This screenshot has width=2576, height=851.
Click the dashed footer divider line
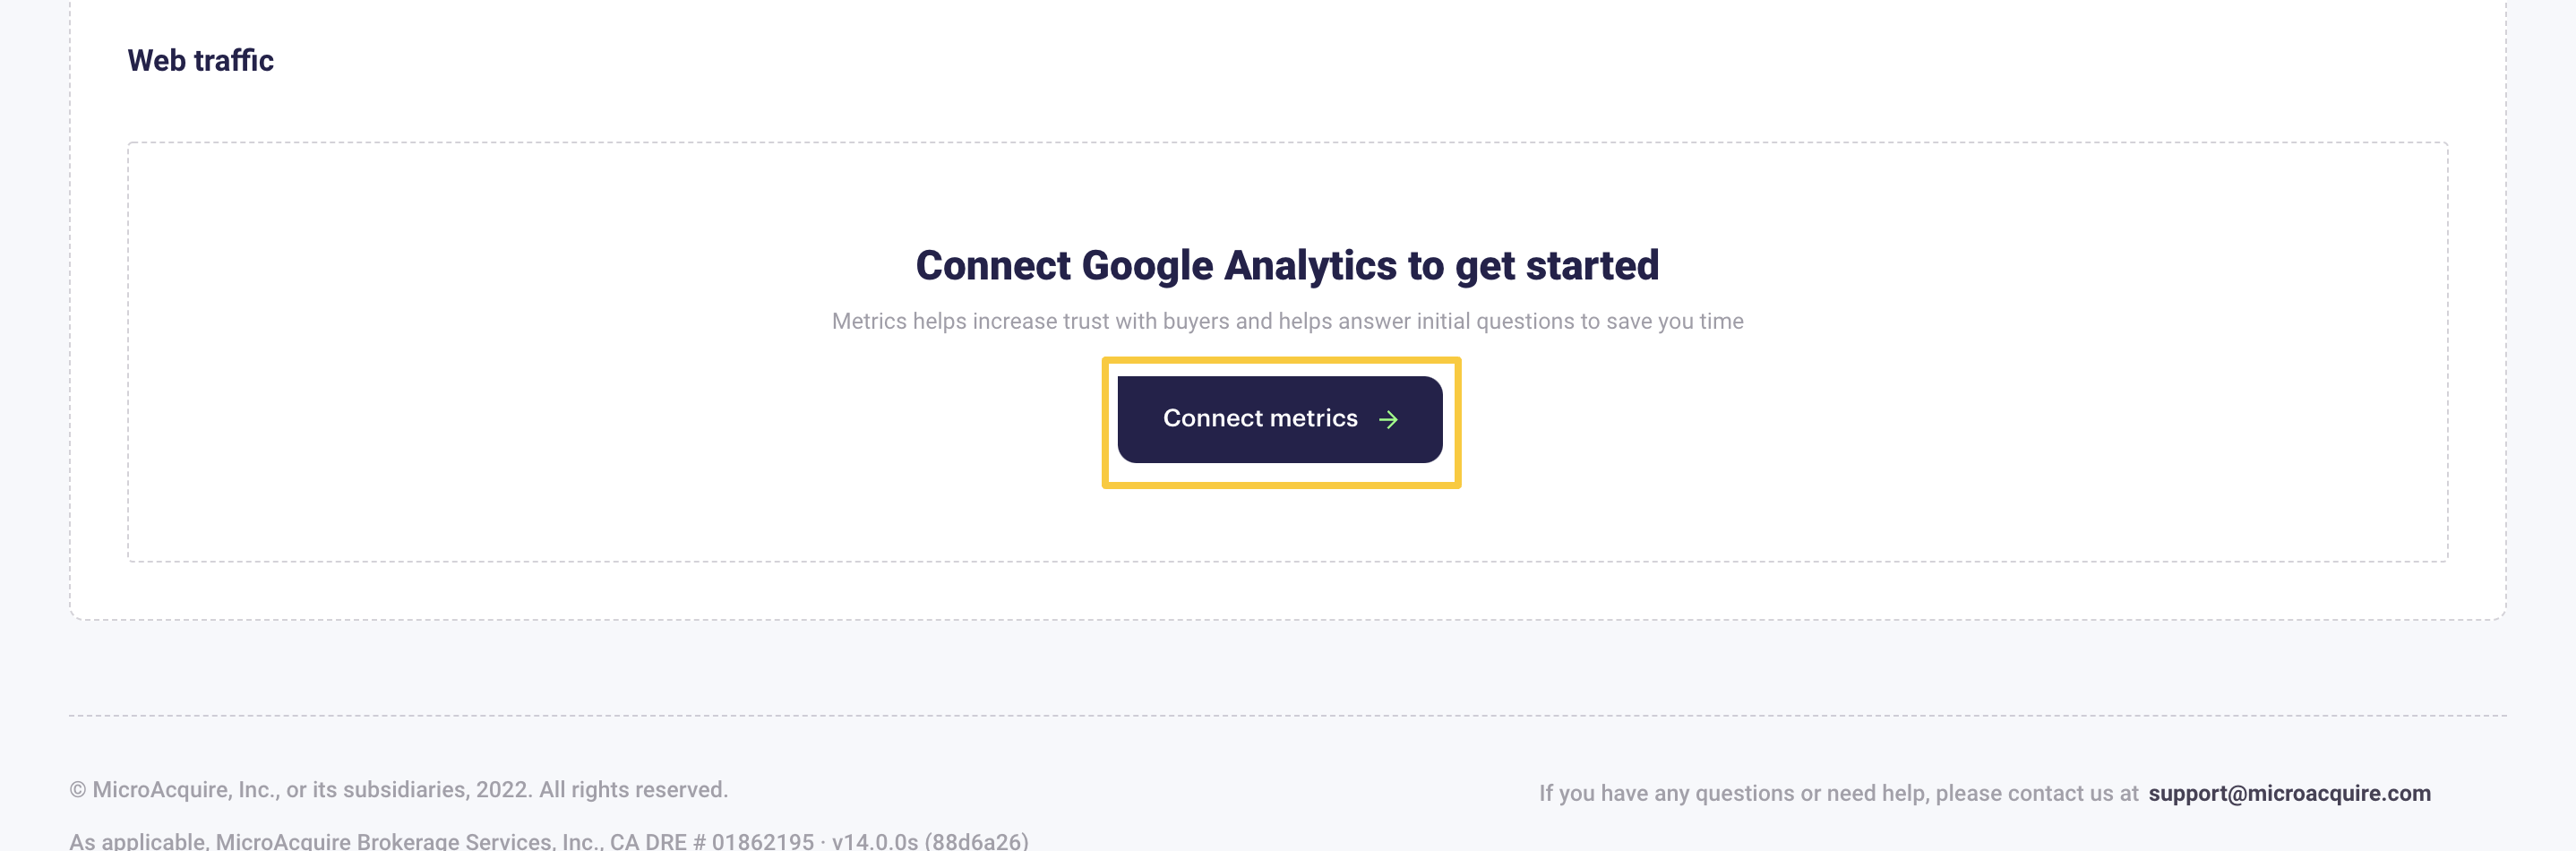pyautogui.click(x=1288, y=715)
